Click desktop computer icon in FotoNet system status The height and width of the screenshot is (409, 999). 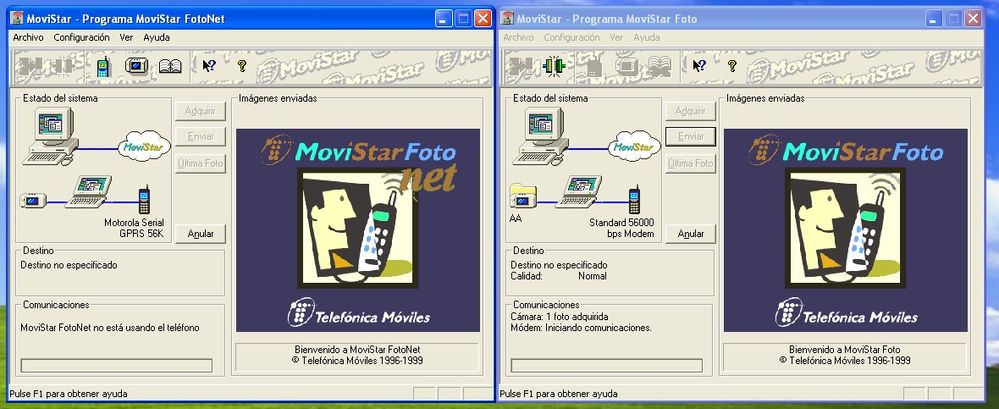tap(51, 136)
